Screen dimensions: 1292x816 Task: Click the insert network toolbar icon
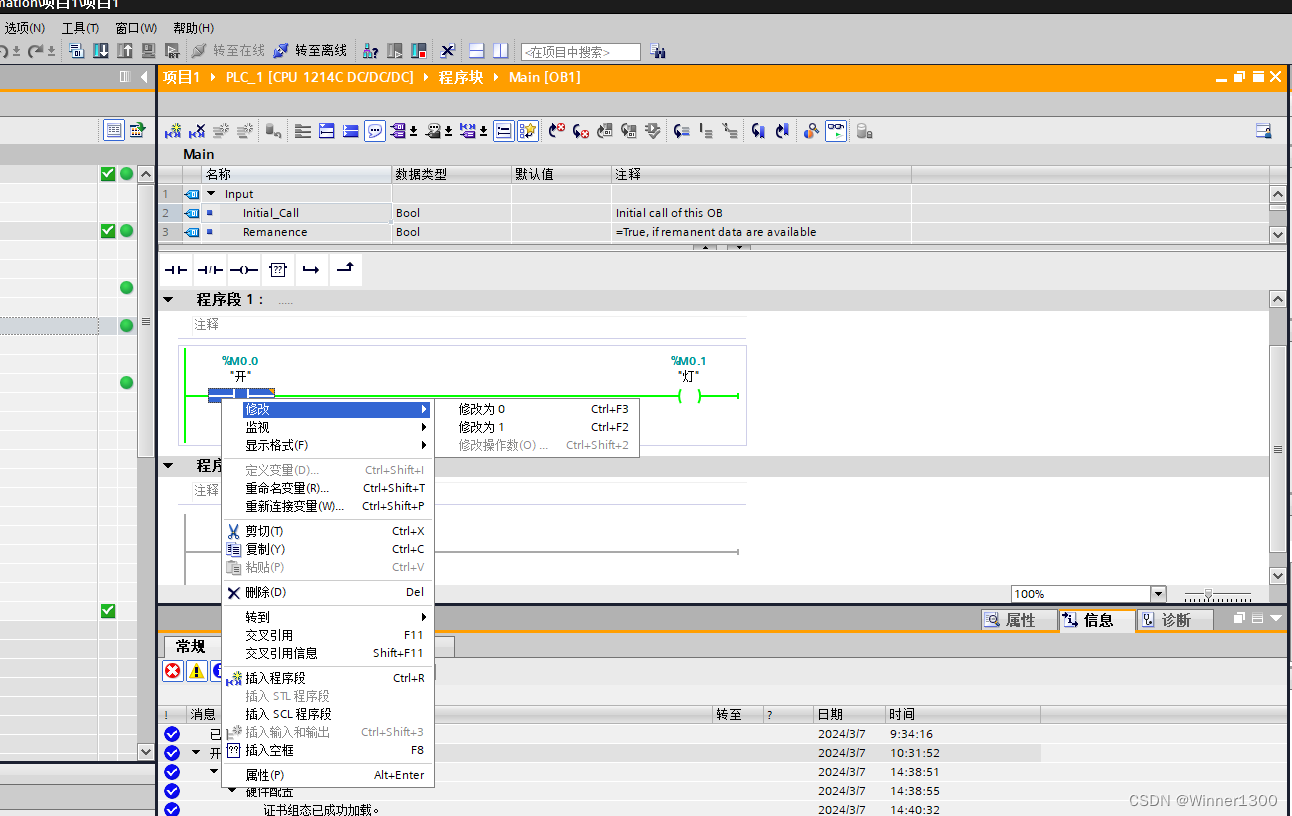tap(173, 131)
